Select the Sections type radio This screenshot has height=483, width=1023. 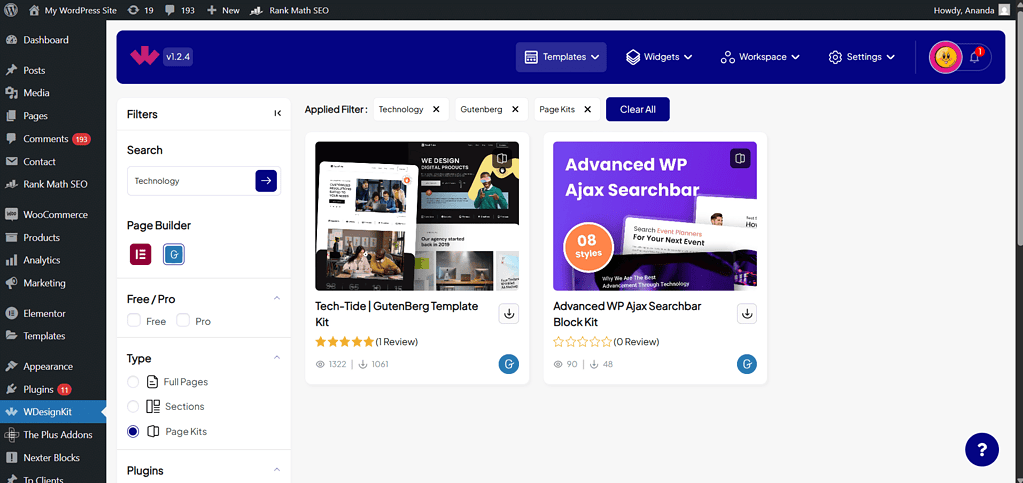pyautogui.click(x=133, y=407)
